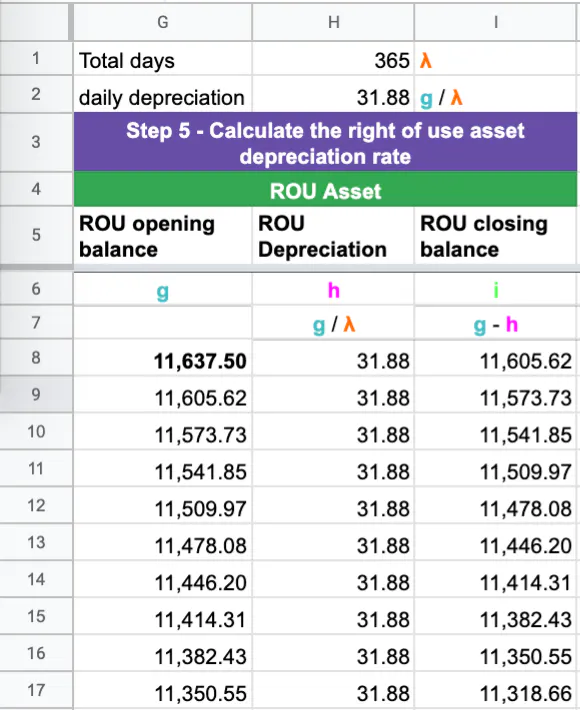Select column G header
The width and height of the screenshot is (580, 710).
click(163, 22)
